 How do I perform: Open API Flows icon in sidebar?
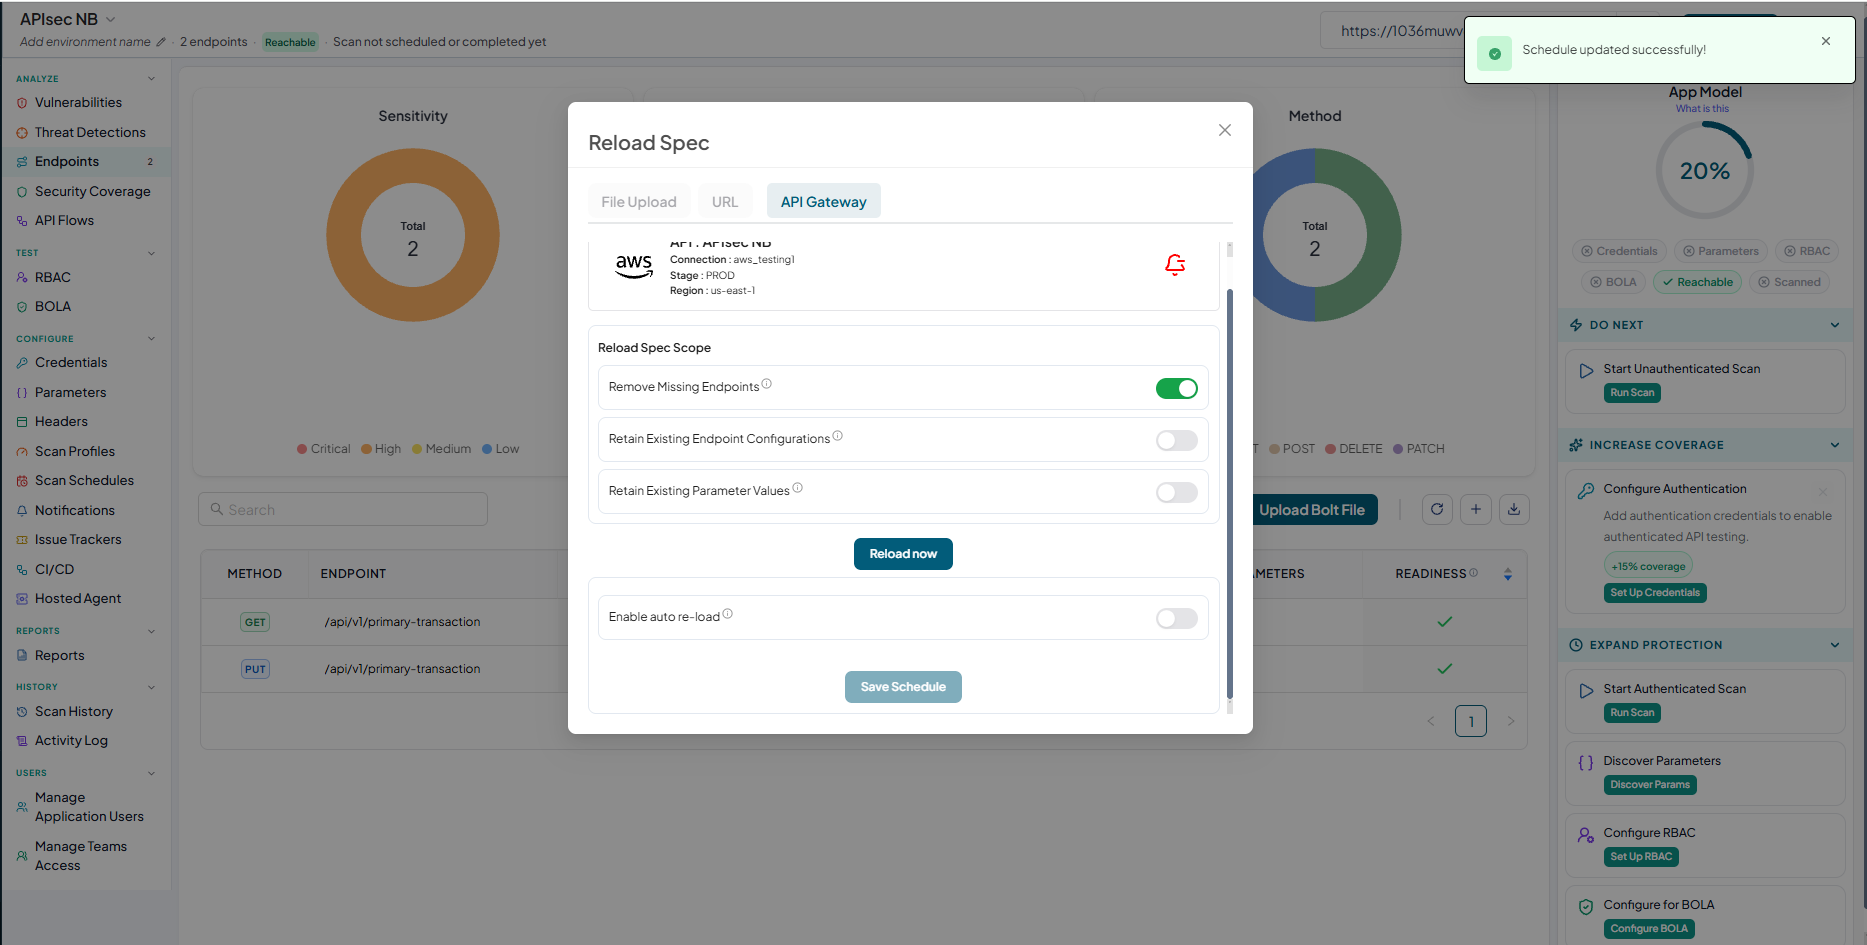22,221
